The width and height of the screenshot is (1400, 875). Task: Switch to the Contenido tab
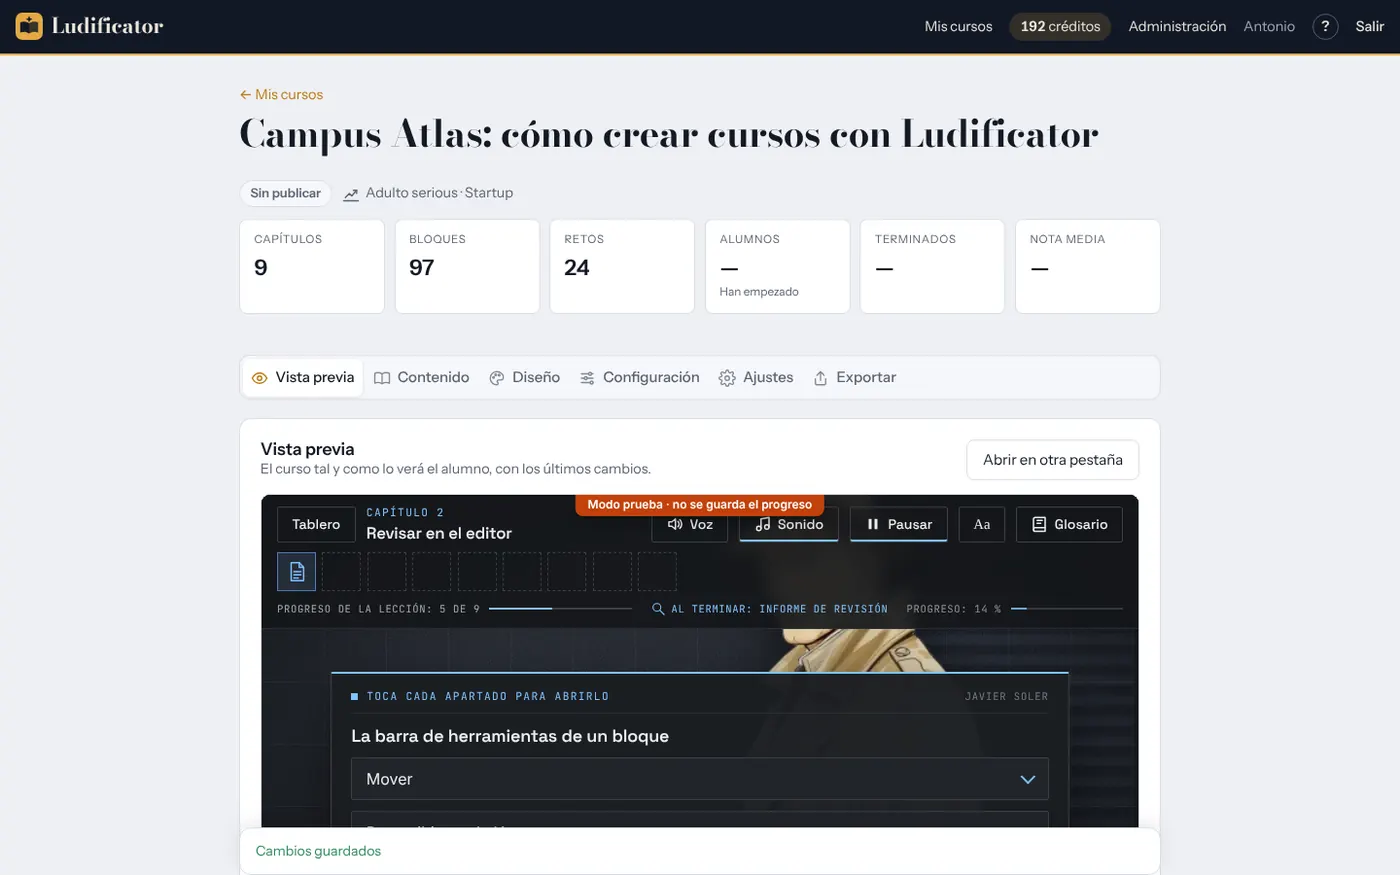421,378
